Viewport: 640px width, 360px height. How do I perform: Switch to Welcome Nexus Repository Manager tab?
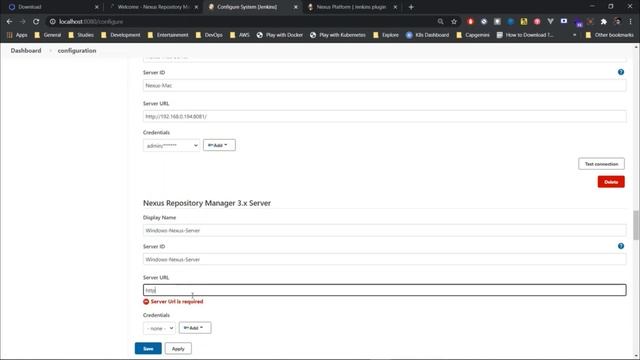point(152,7)
